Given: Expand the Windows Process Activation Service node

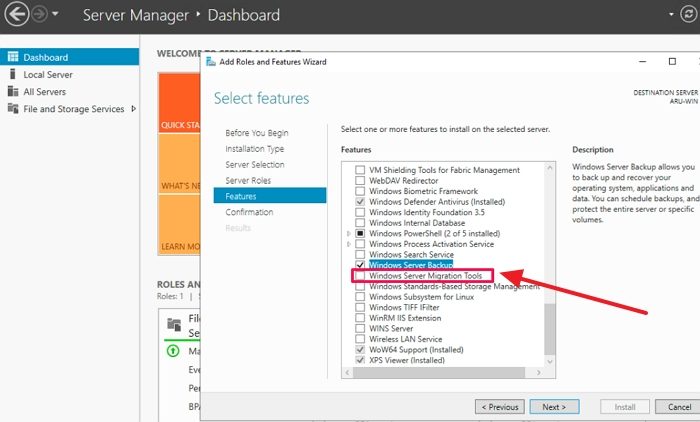Looking at the screenshot, I should [348, 244].
